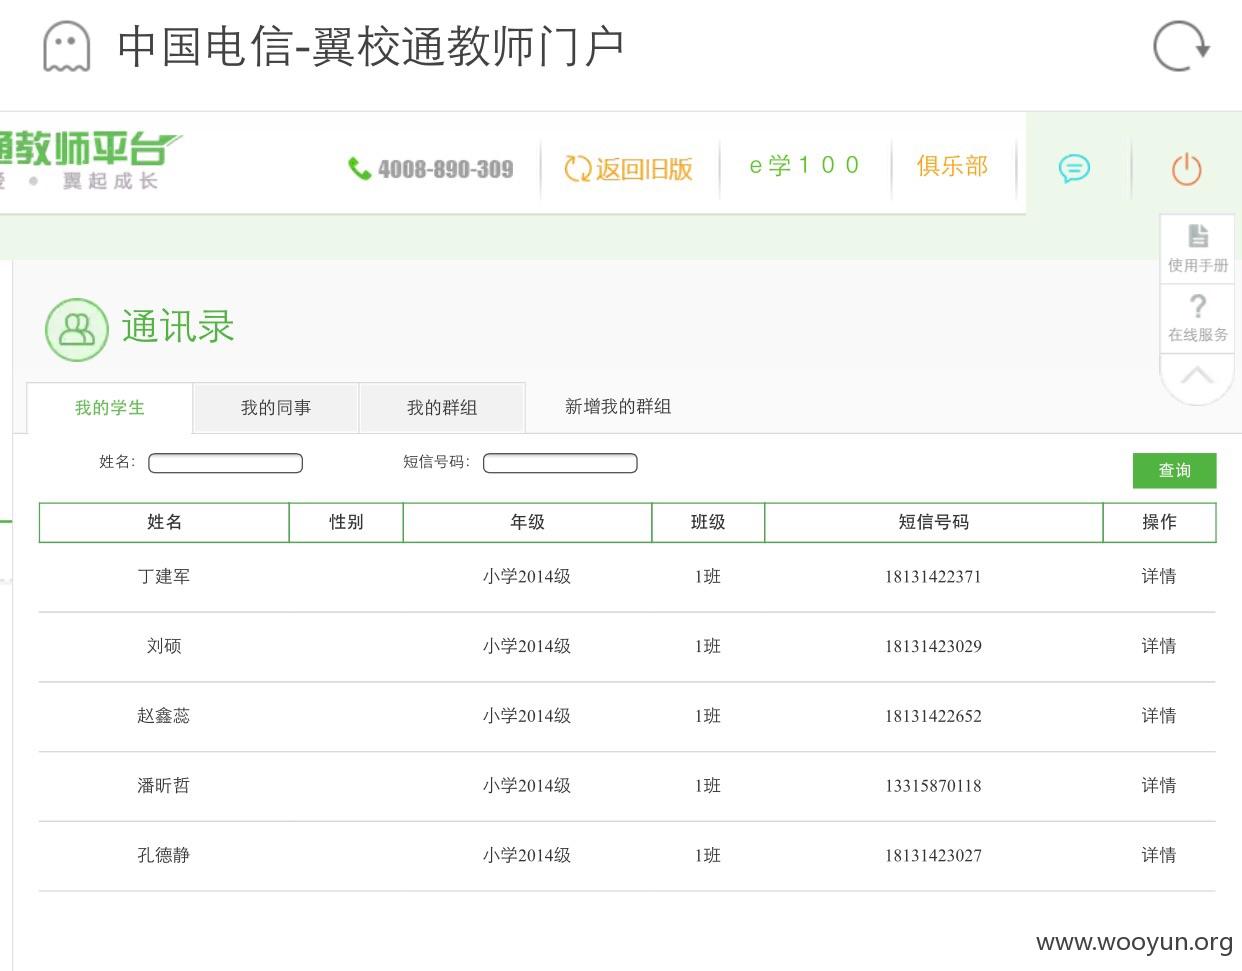The image size is (1242, 971).
Task: Focus the 短信号码 search field
Action: [560, 463]
